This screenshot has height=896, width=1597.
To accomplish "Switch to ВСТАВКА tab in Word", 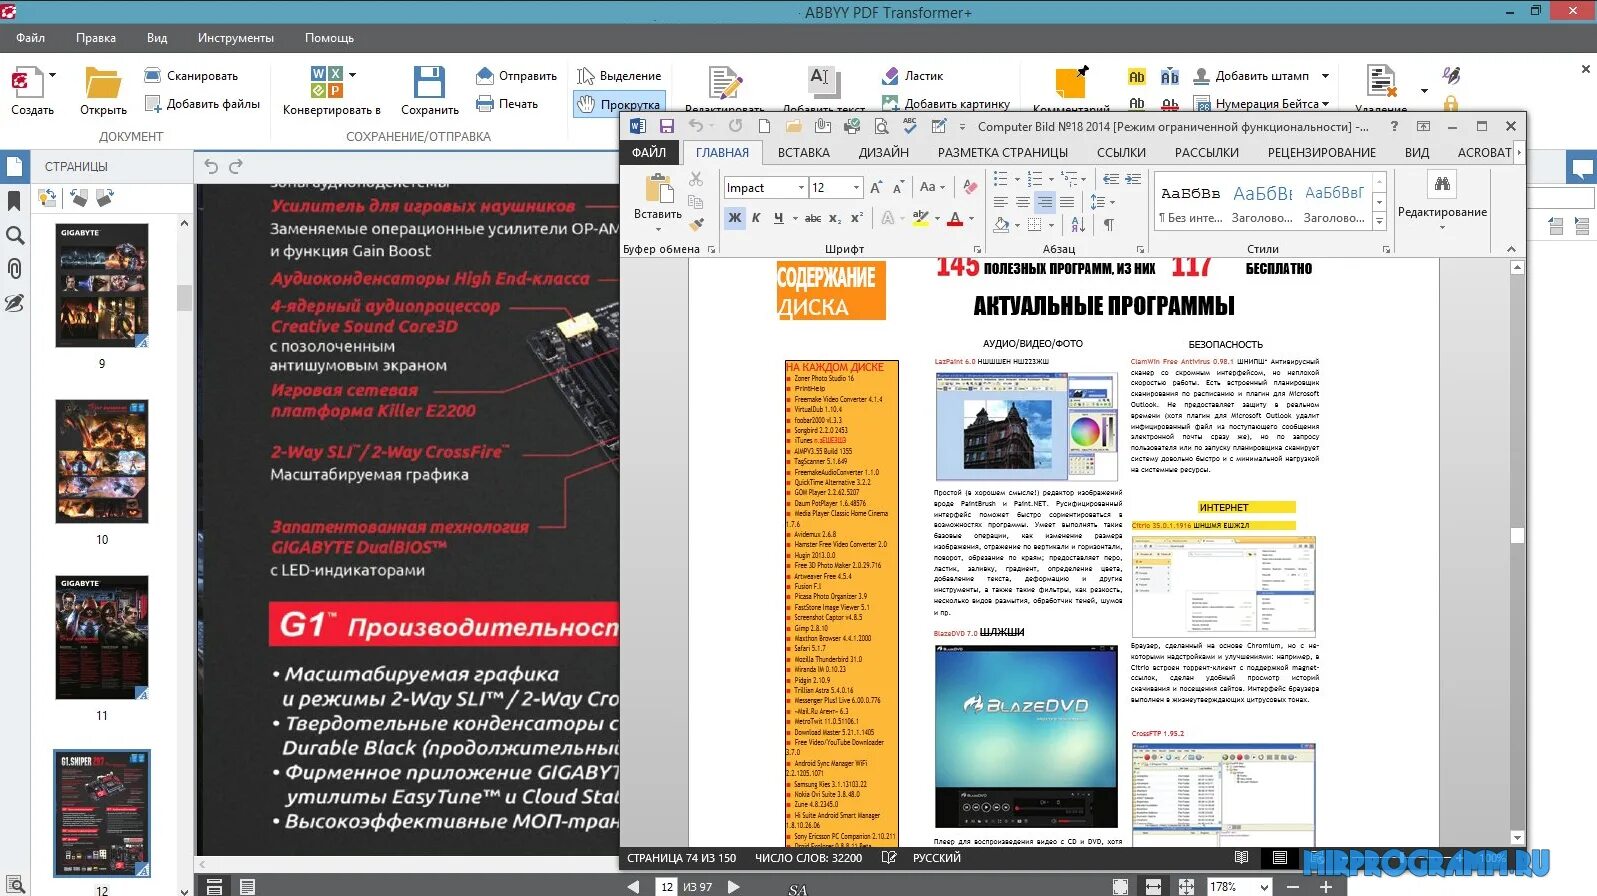I will [804, 153].
